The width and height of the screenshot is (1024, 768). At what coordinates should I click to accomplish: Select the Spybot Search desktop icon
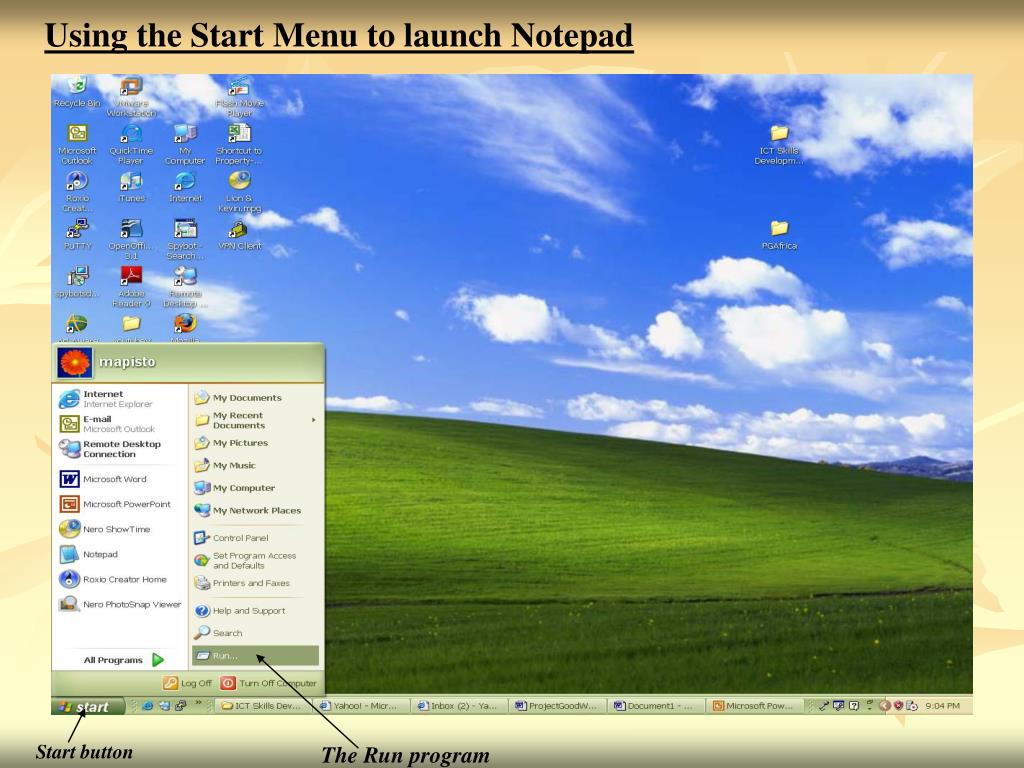tap(185, 240)
